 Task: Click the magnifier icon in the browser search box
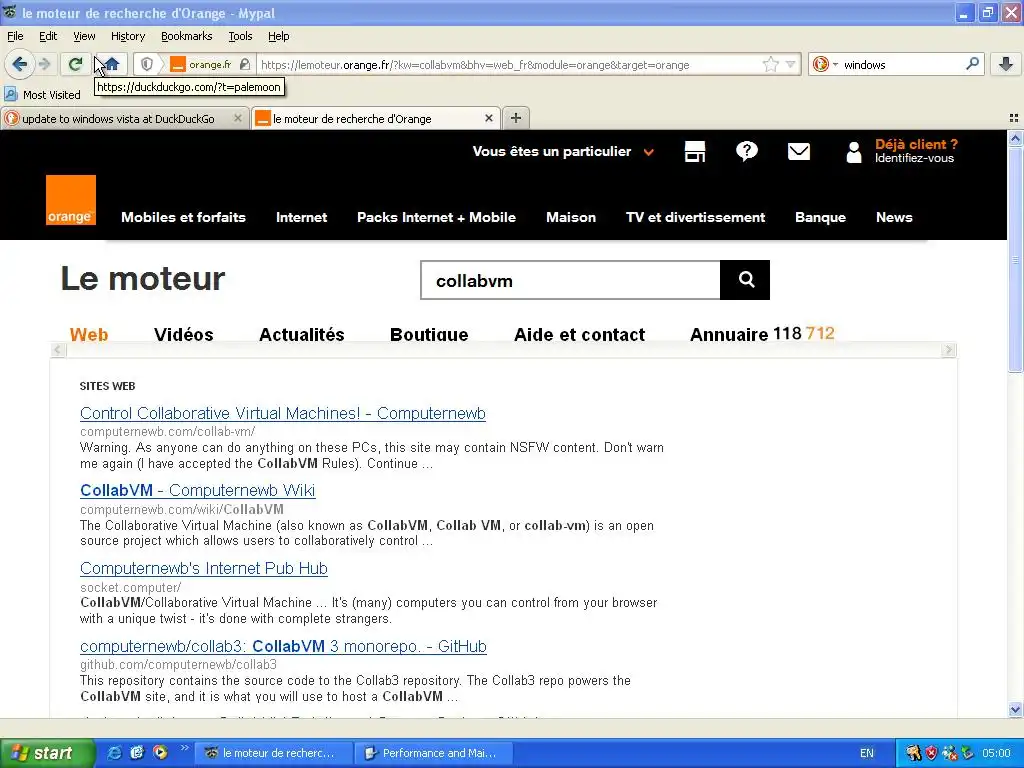[x=972, y=64]
